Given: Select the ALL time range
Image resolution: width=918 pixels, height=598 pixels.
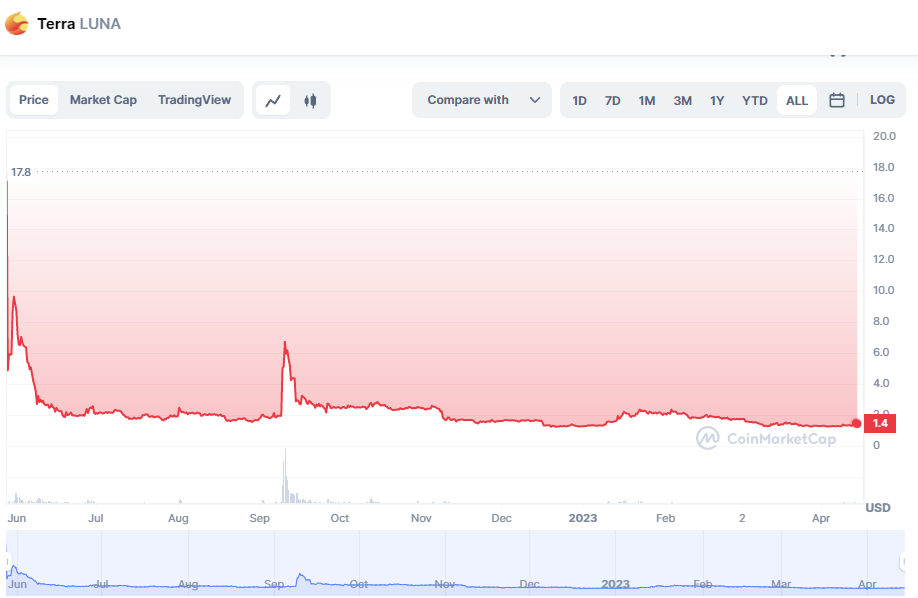Looking at the screenshot, I should click(x=797, y=101).
